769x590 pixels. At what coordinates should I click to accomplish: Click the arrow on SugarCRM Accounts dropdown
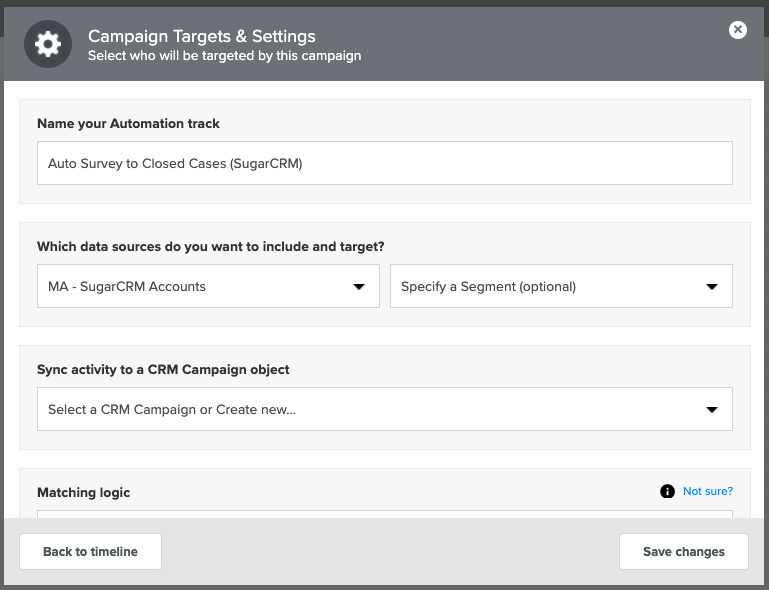click(359, 286)
